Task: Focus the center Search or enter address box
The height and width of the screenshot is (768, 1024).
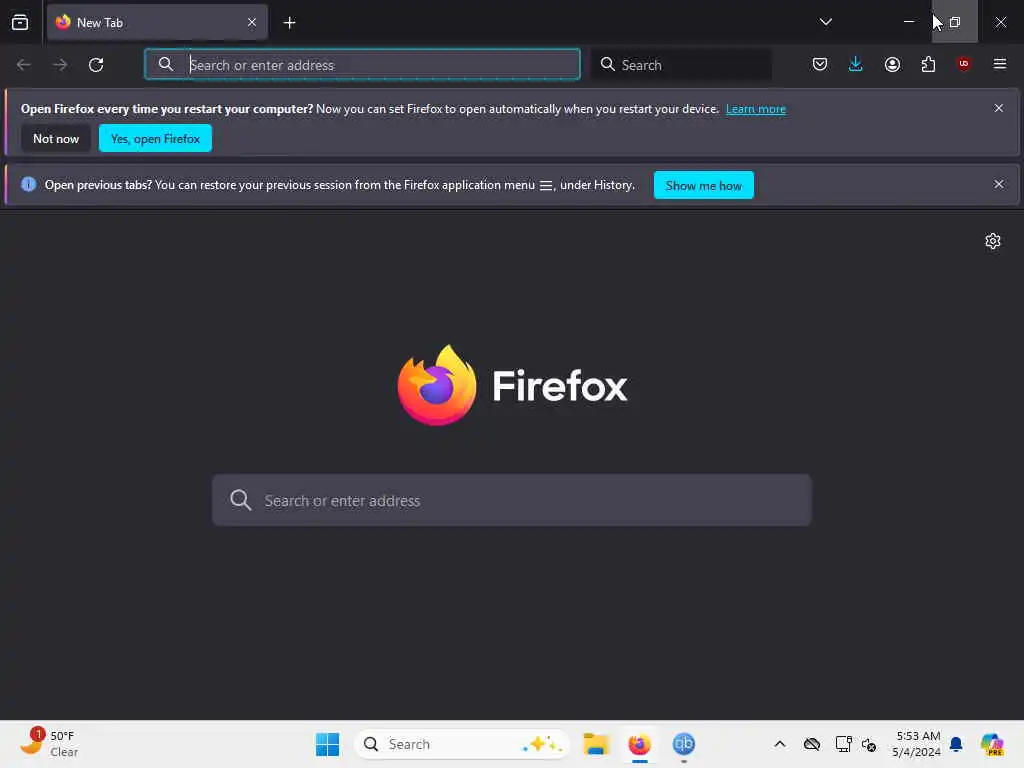Action: (x=512, y=500)
